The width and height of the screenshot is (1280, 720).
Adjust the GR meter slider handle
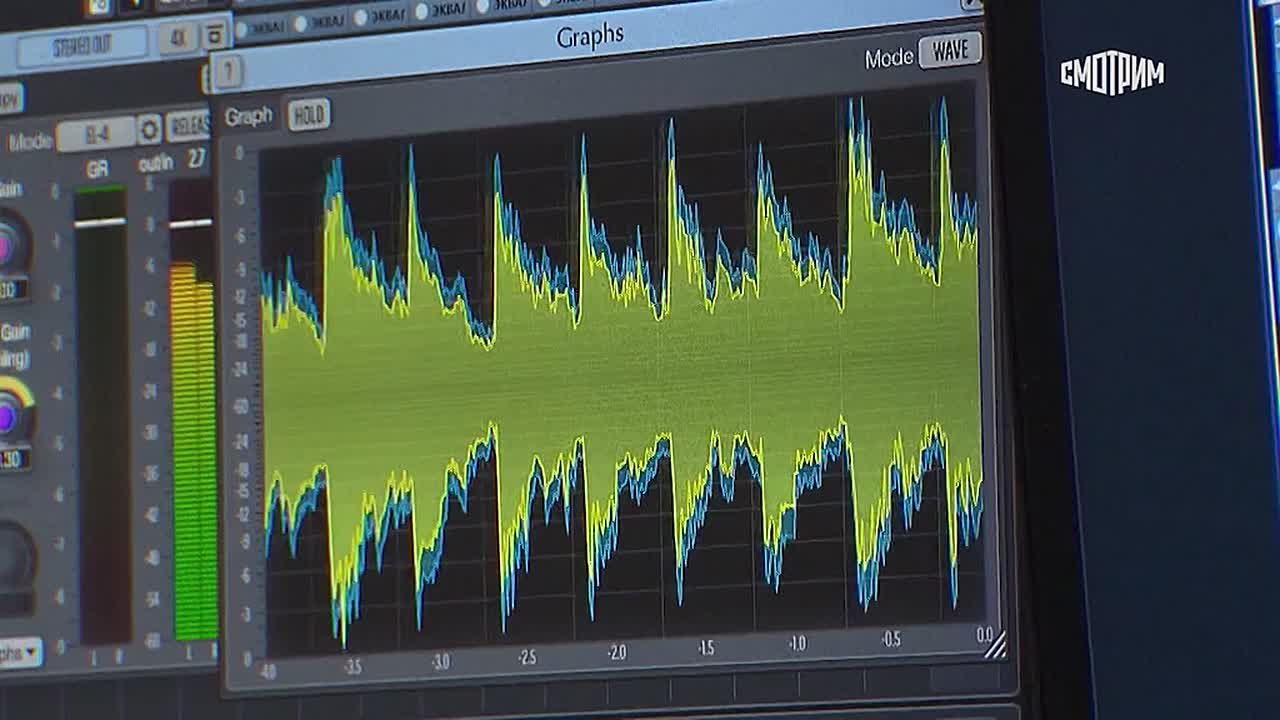[100, 222]
